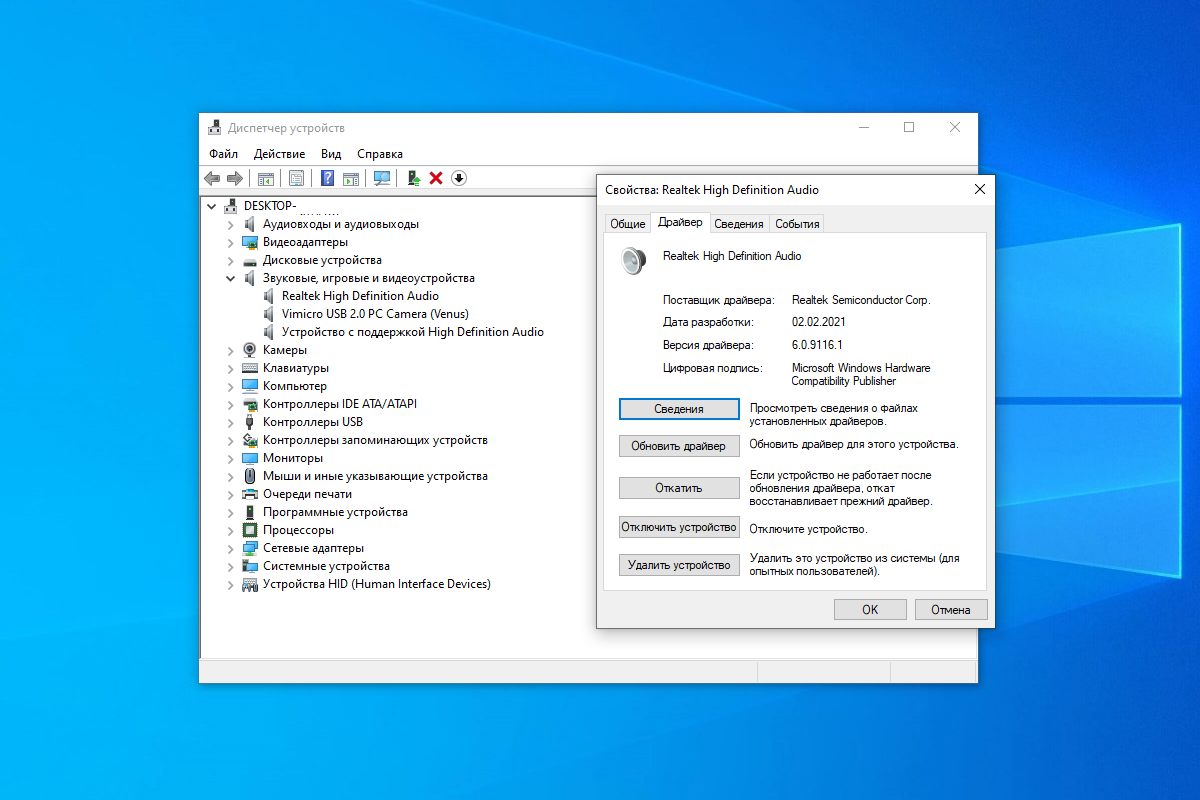
Task: Open the Файл menu
Action: click(x=224, y=154)
